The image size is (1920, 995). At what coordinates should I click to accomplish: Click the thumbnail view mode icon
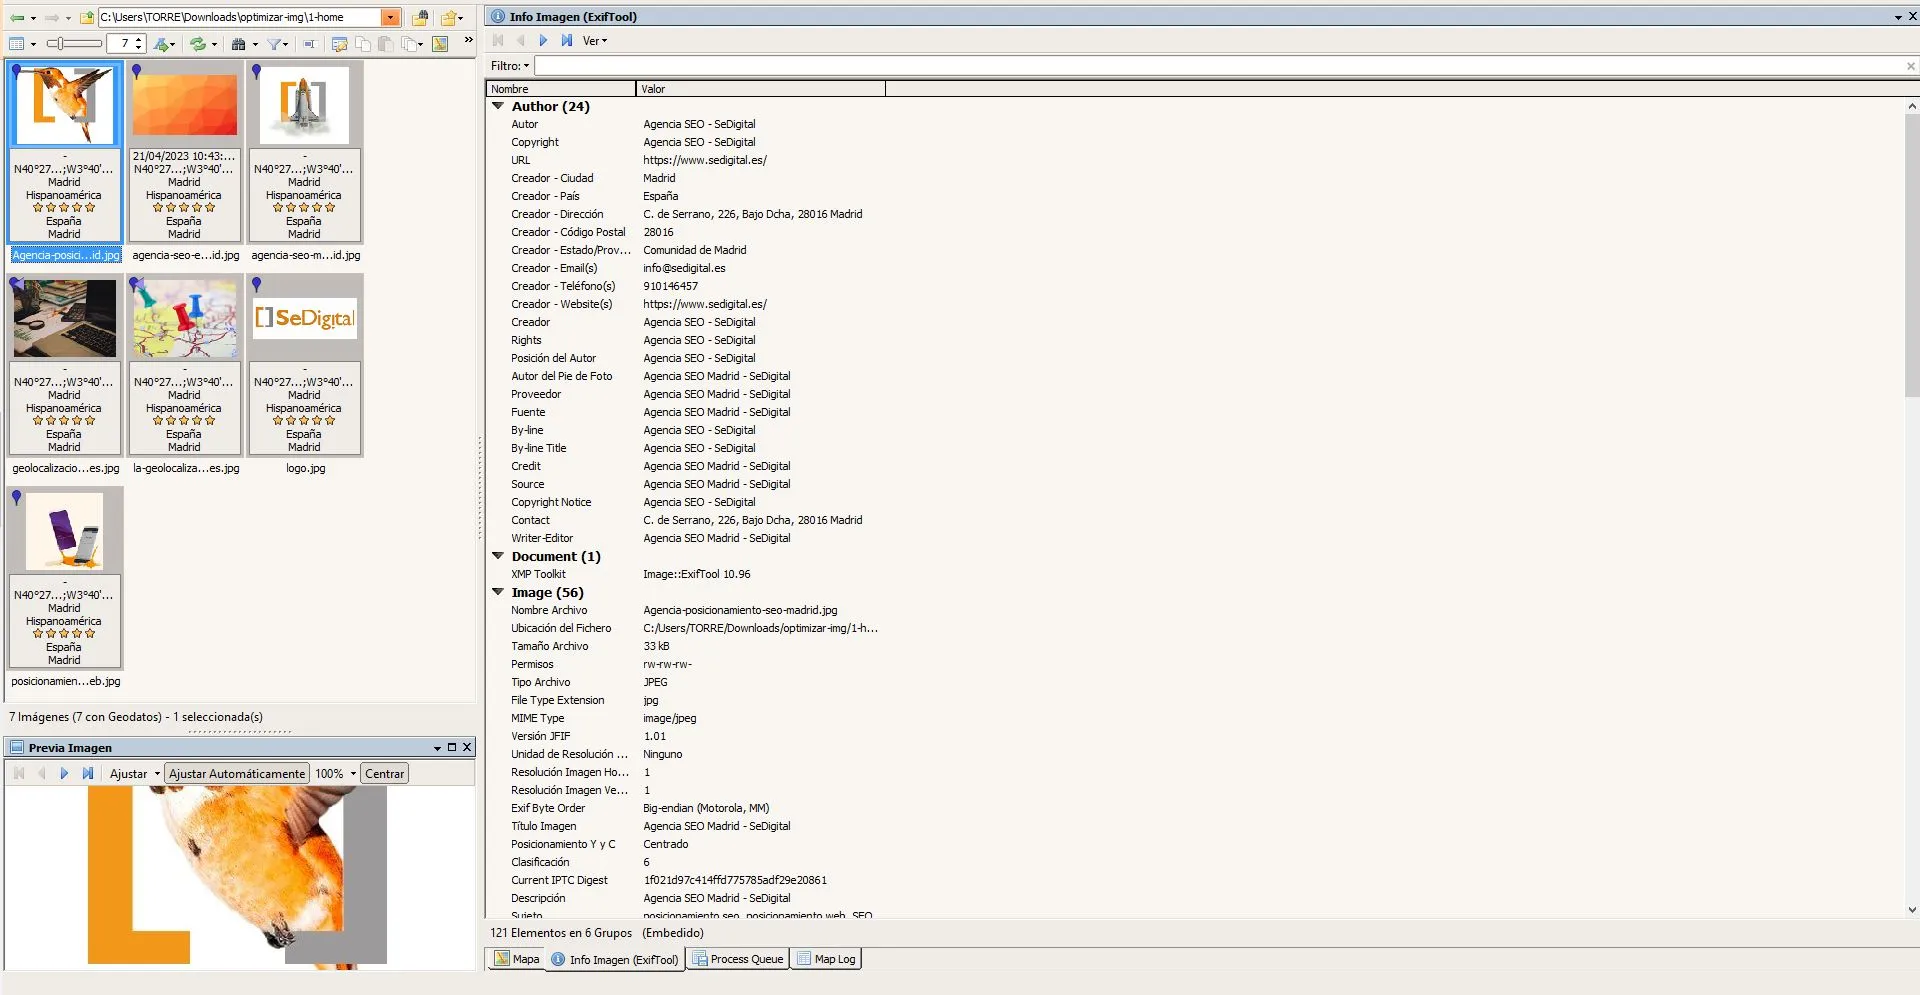tap(17, 44)
